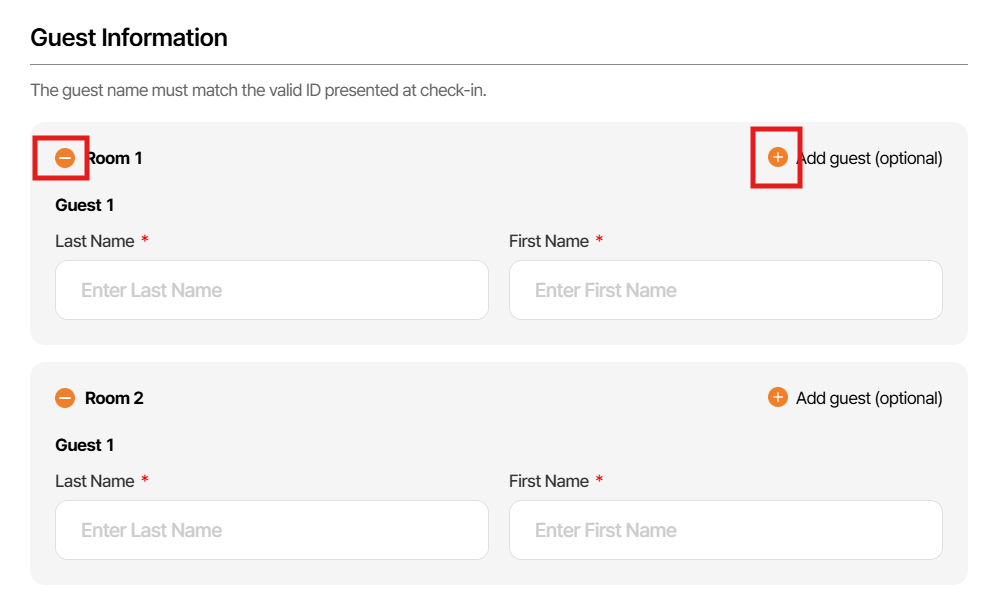Focus the Room 2 Last Name field
Image resolution: width=1002 pixels, height=607 pixels.
click(x=271, y=530)
